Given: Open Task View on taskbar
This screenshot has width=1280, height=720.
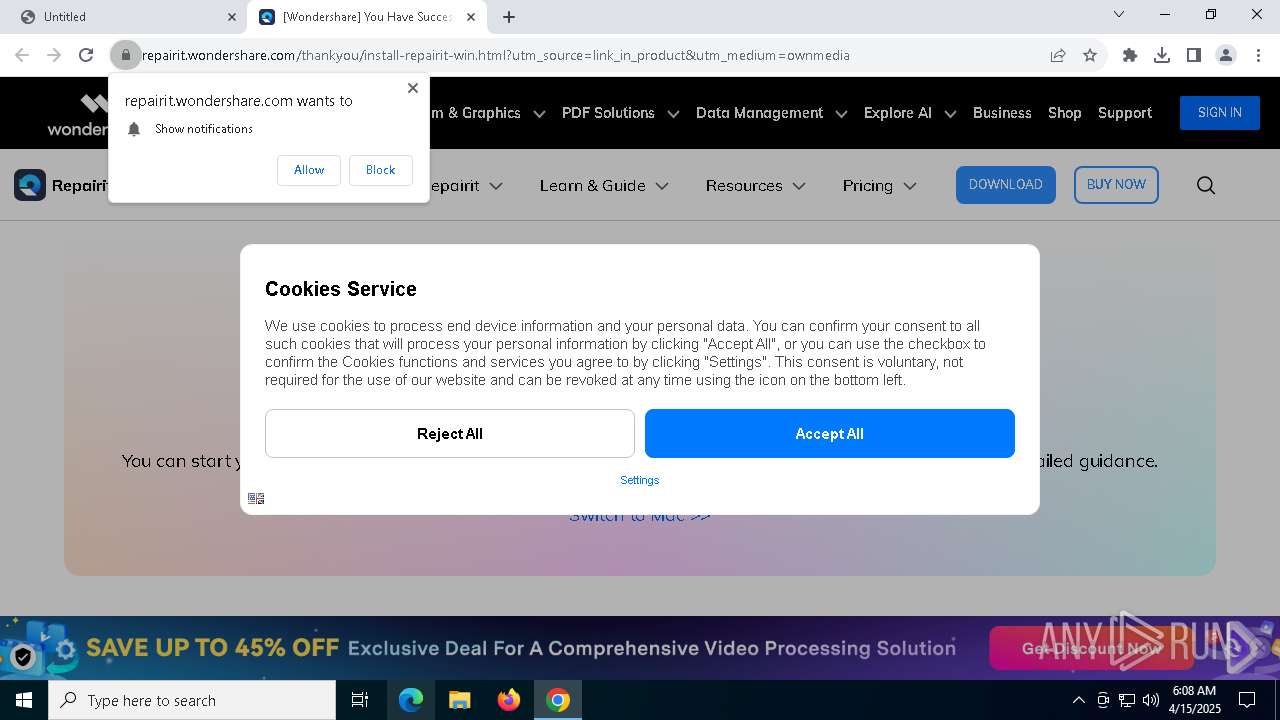Looking at the screenshot, I should pyautogui.click(x=360, y=700).
